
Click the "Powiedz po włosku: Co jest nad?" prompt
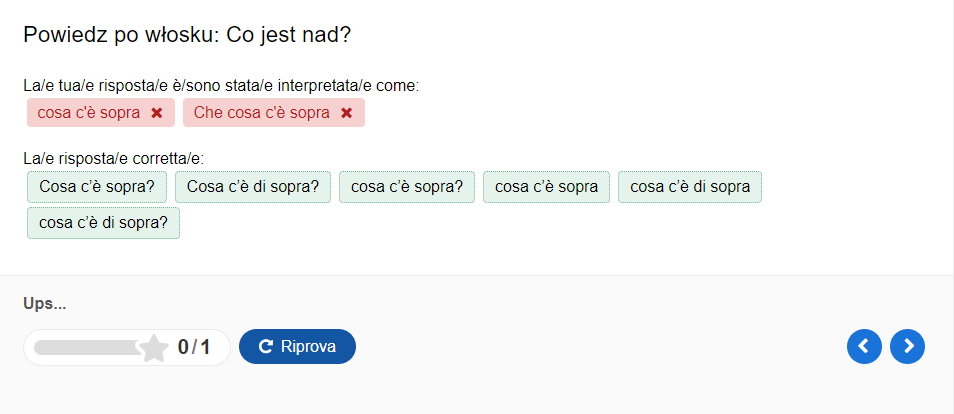(187, 35)
